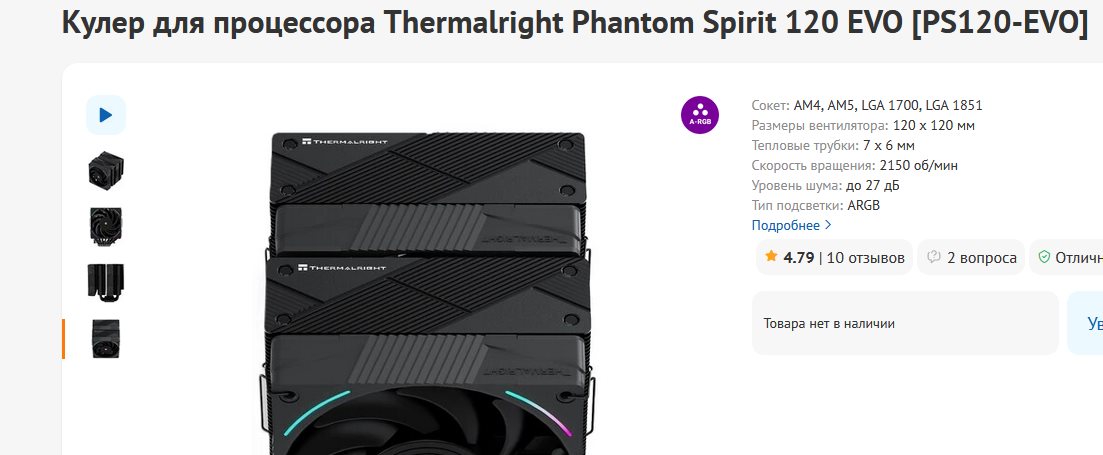Click the questions speech-bubble icon
1103x455 pixels.
(x=935, y=258)
